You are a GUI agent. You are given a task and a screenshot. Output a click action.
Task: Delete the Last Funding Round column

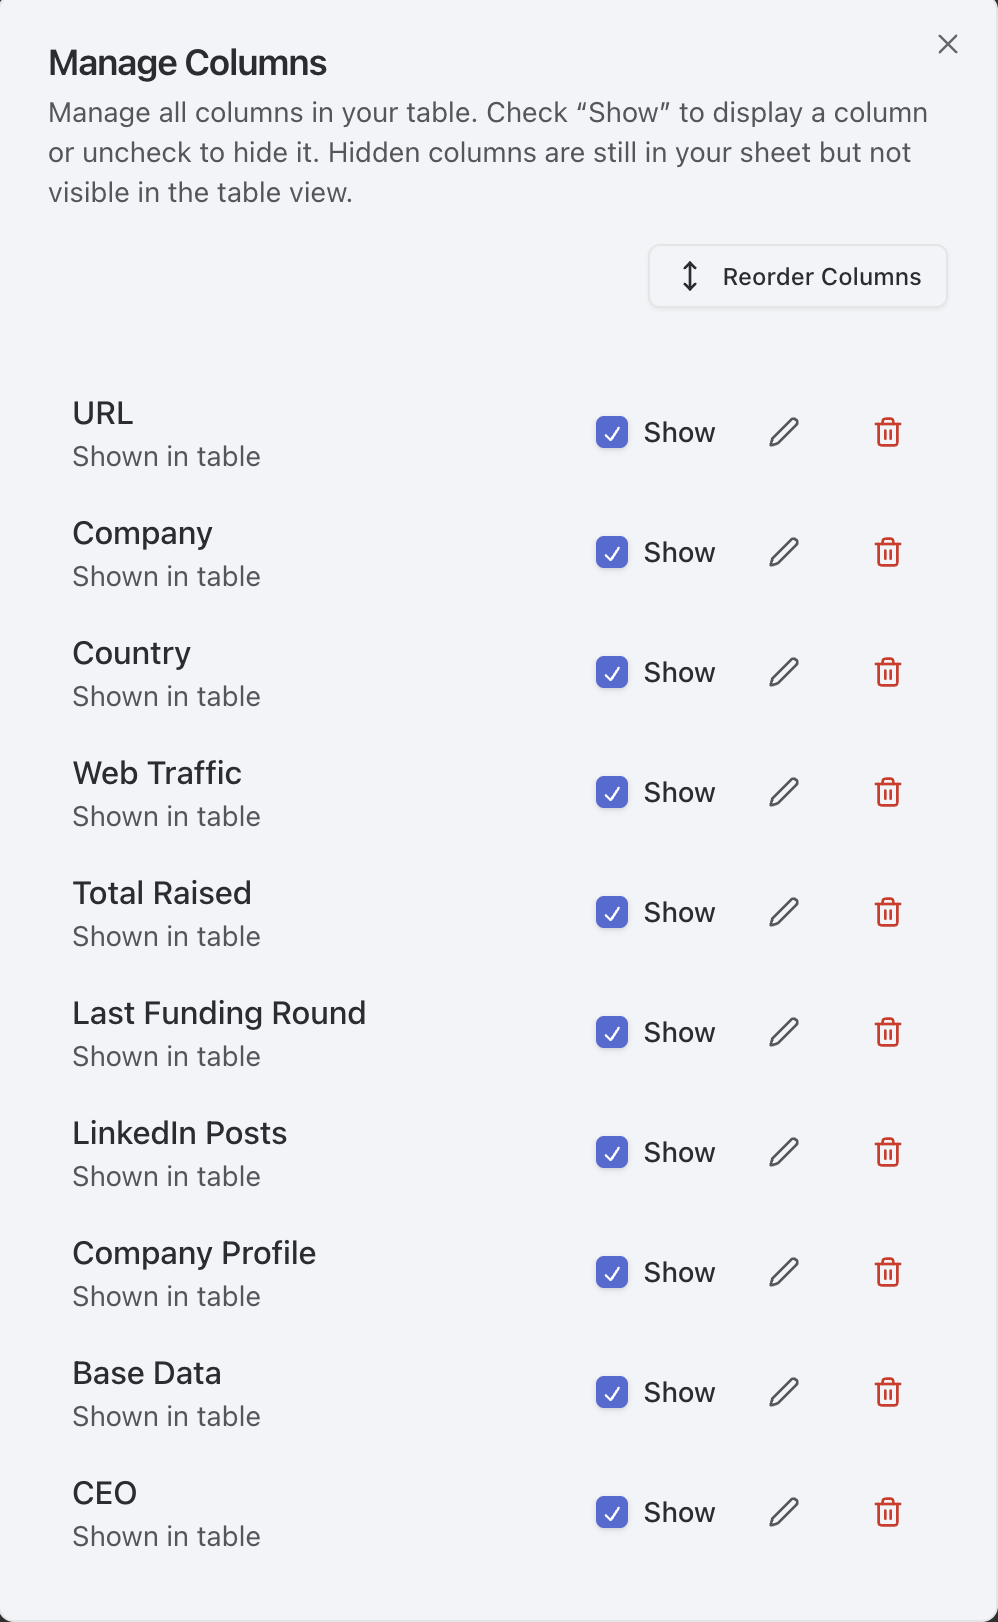pos(887,1032)
